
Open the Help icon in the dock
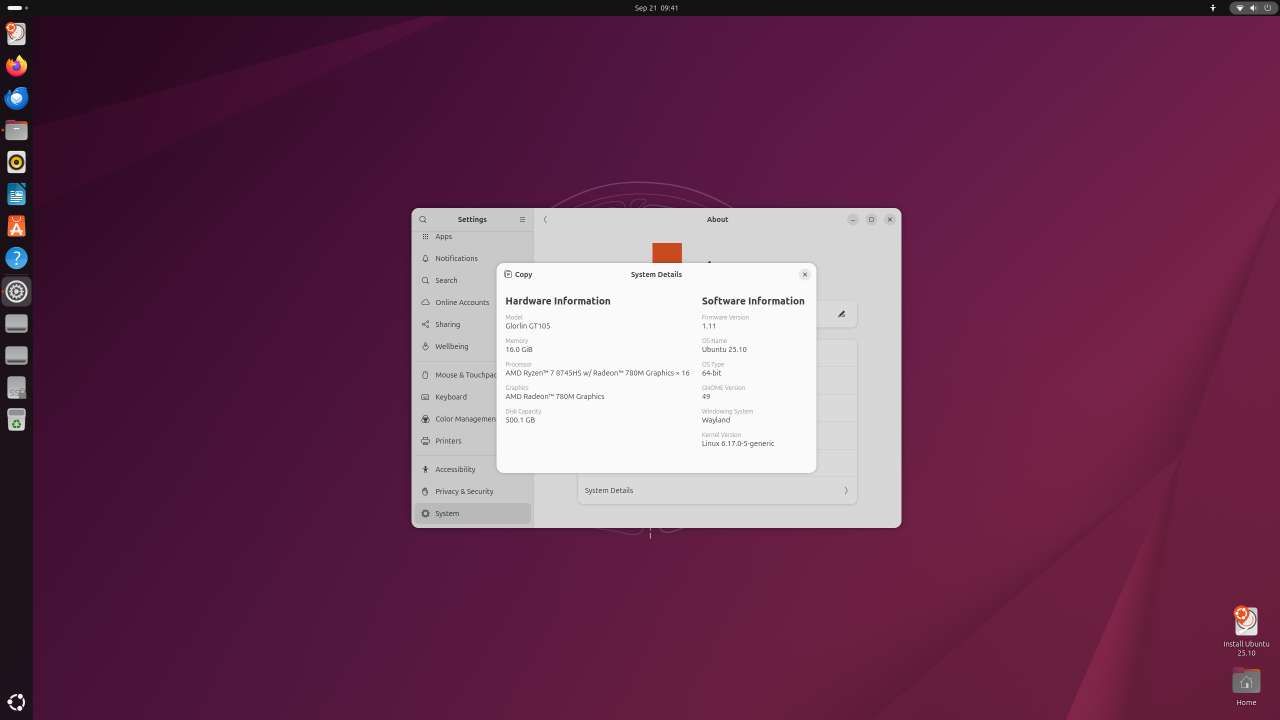coord(16,258)
